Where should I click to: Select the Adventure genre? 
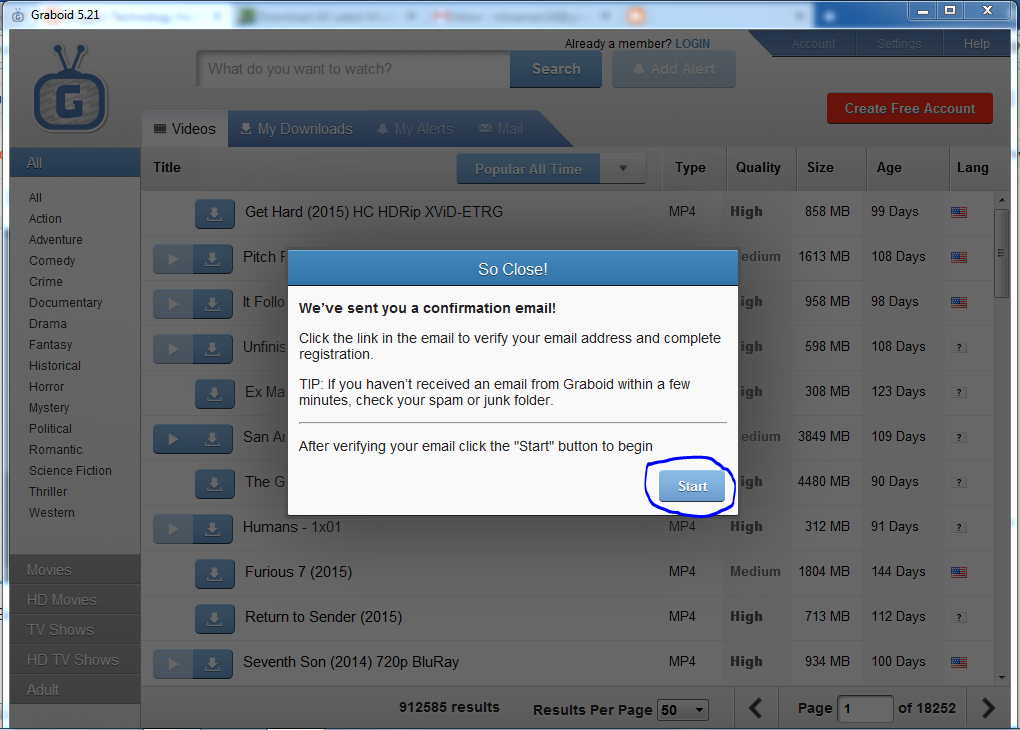click(x=55, y=239)
